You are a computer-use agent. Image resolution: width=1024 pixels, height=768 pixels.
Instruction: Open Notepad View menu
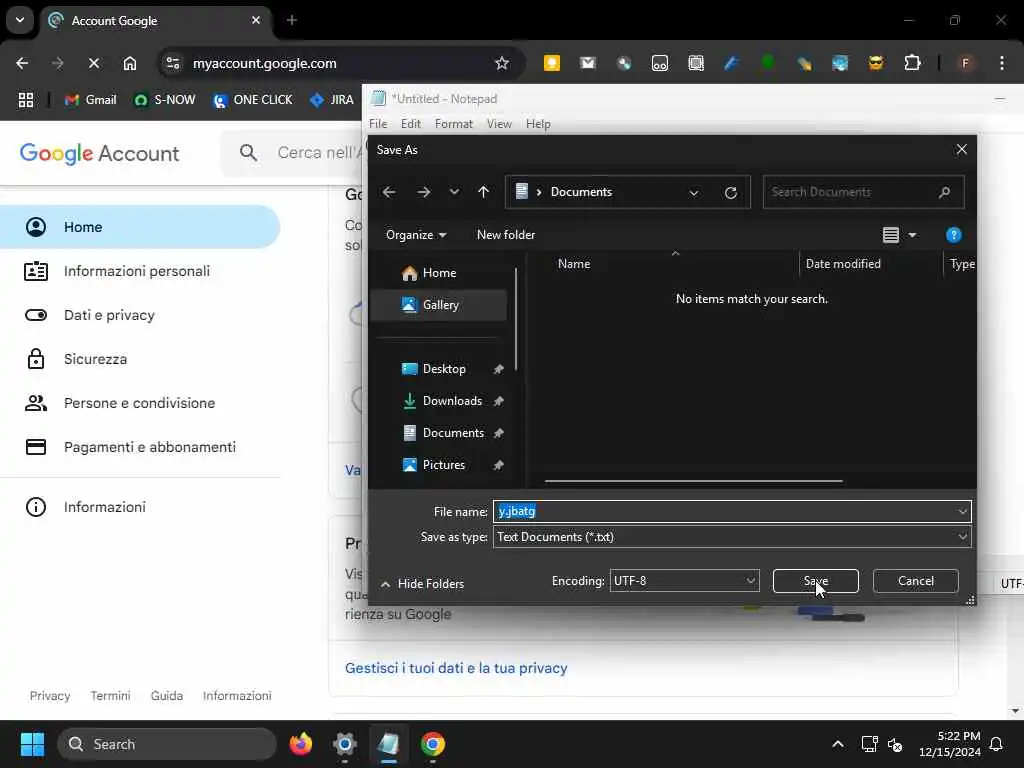click(x=499, y=124)
